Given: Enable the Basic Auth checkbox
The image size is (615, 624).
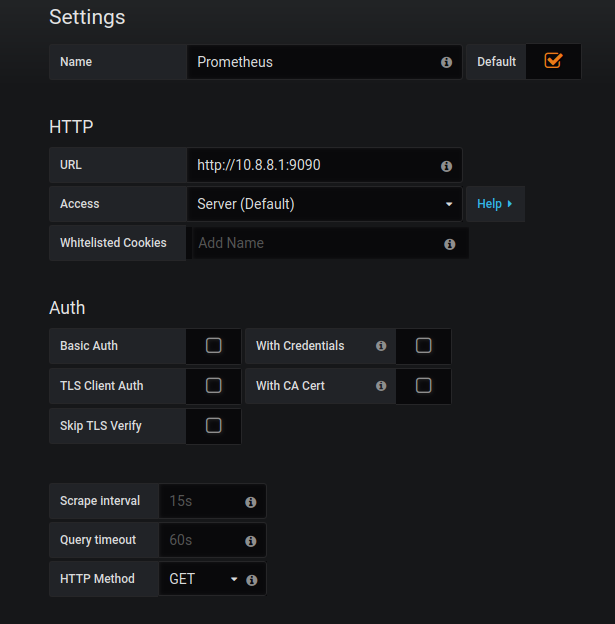Looking at the screenshot, I should pos(213,346).
